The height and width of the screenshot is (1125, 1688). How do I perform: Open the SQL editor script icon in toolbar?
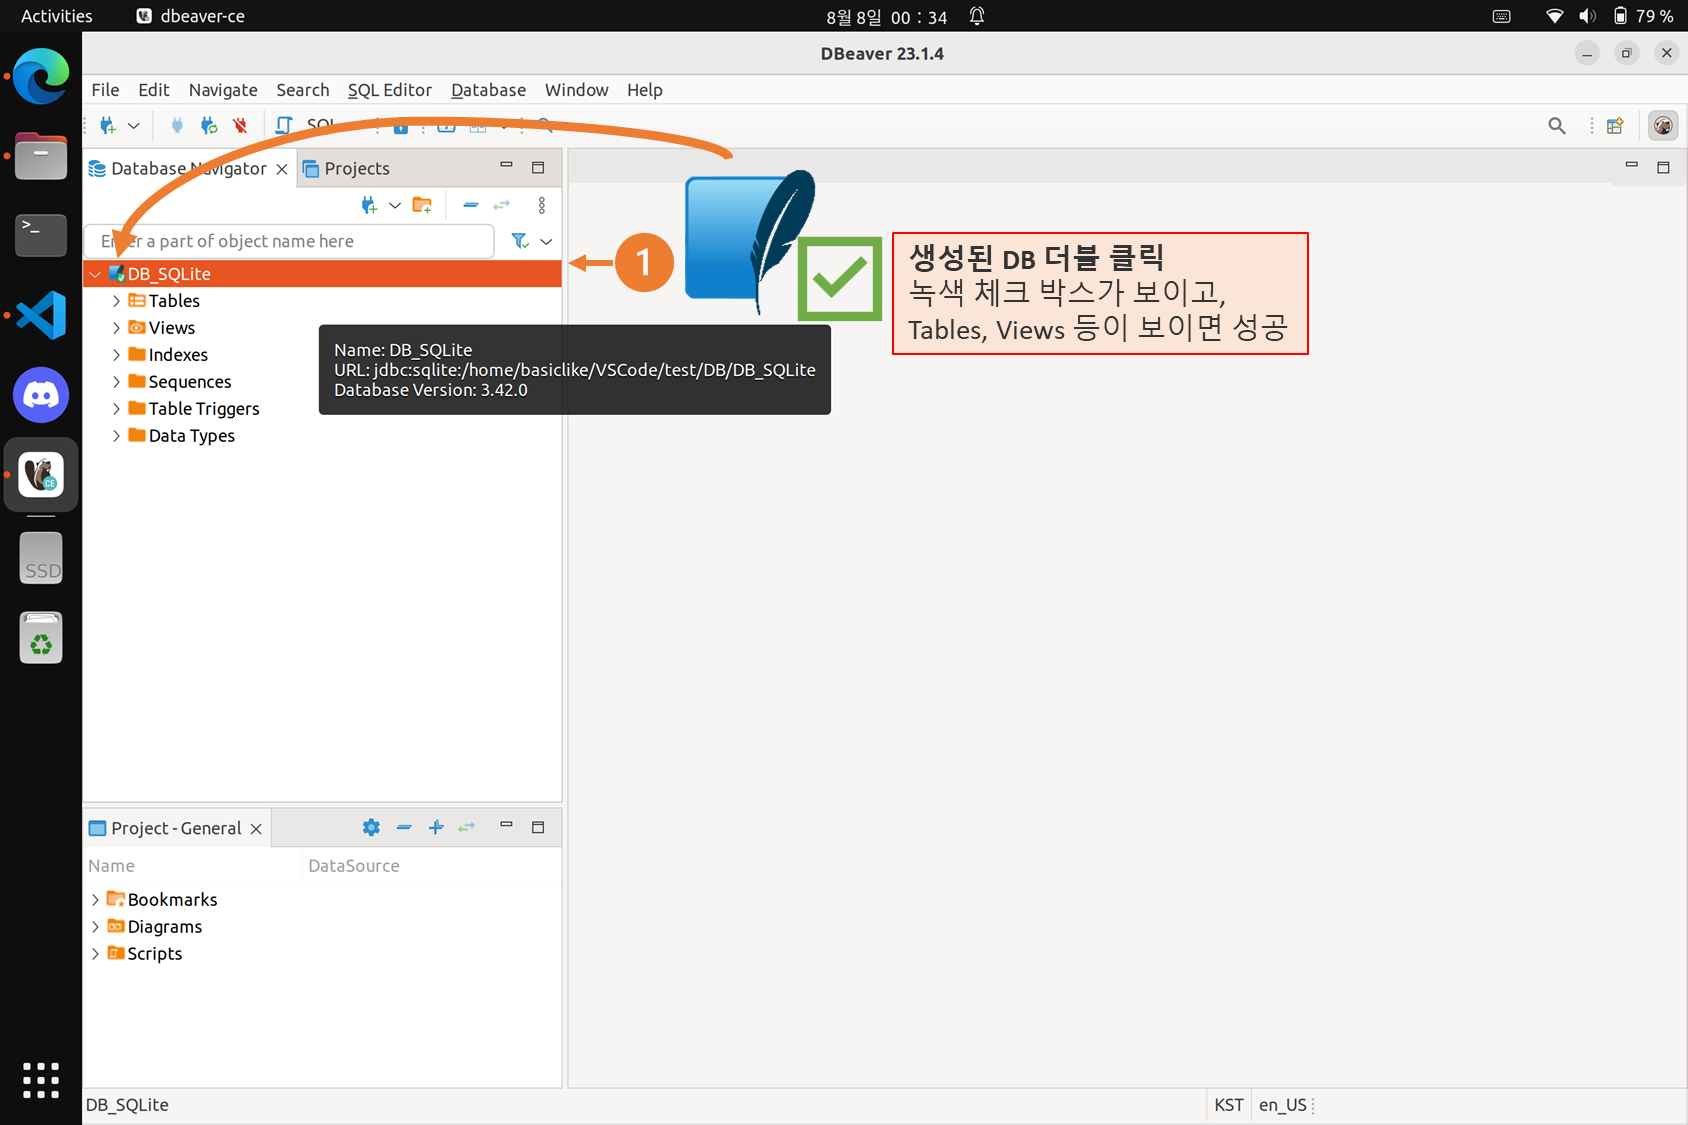(284, 126)
